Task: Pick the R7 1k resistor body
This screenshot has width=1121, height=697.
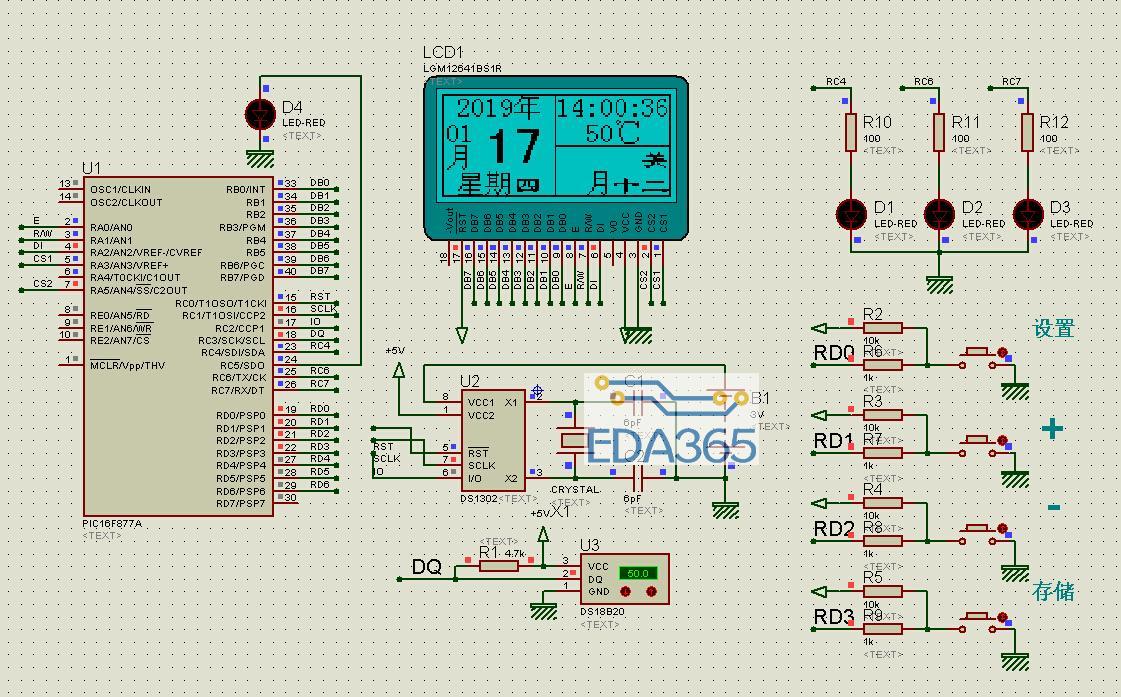Action: 883,453
